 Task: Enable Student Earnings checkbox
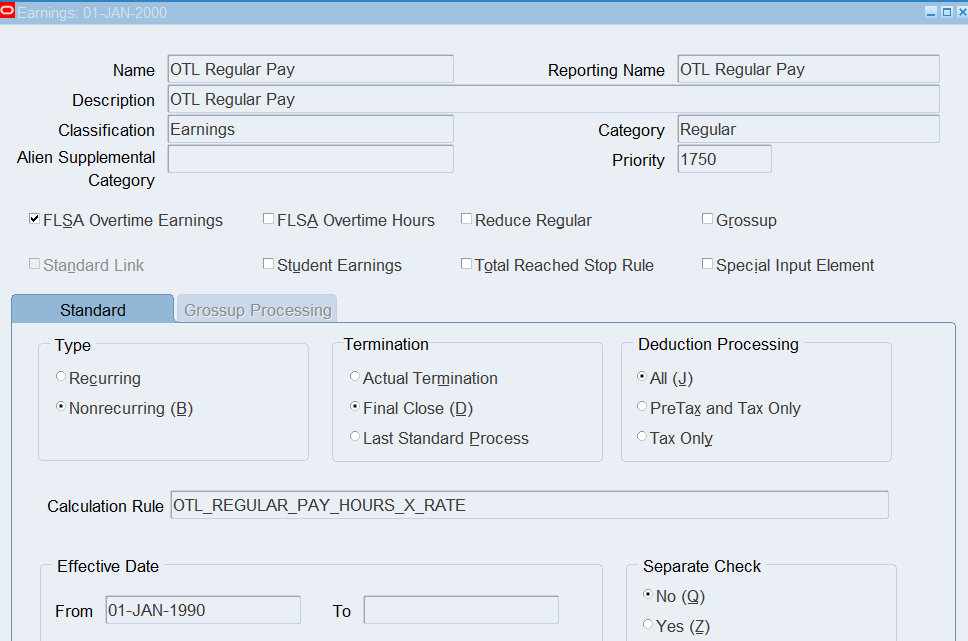(268, 264)
